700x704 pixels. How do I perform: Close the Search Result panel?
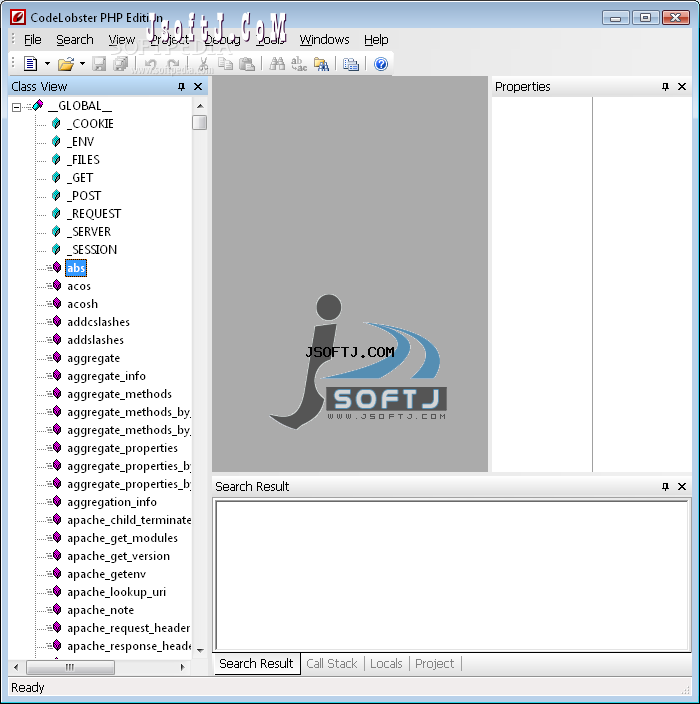pos(682,486)
